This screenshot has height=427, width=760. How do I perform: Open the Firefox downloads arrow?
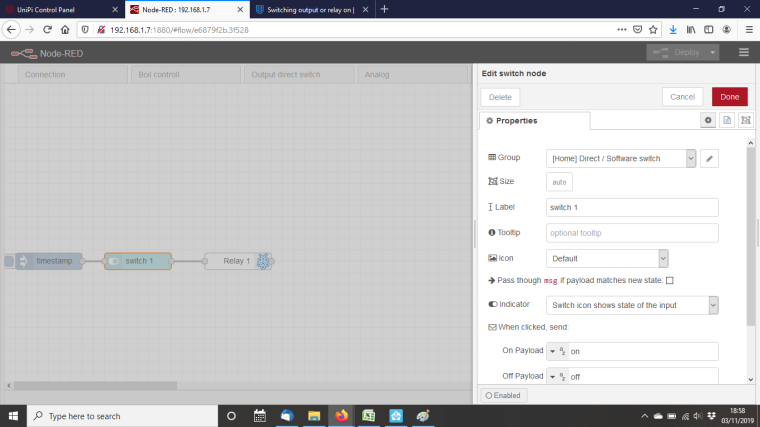coord(673,30)
